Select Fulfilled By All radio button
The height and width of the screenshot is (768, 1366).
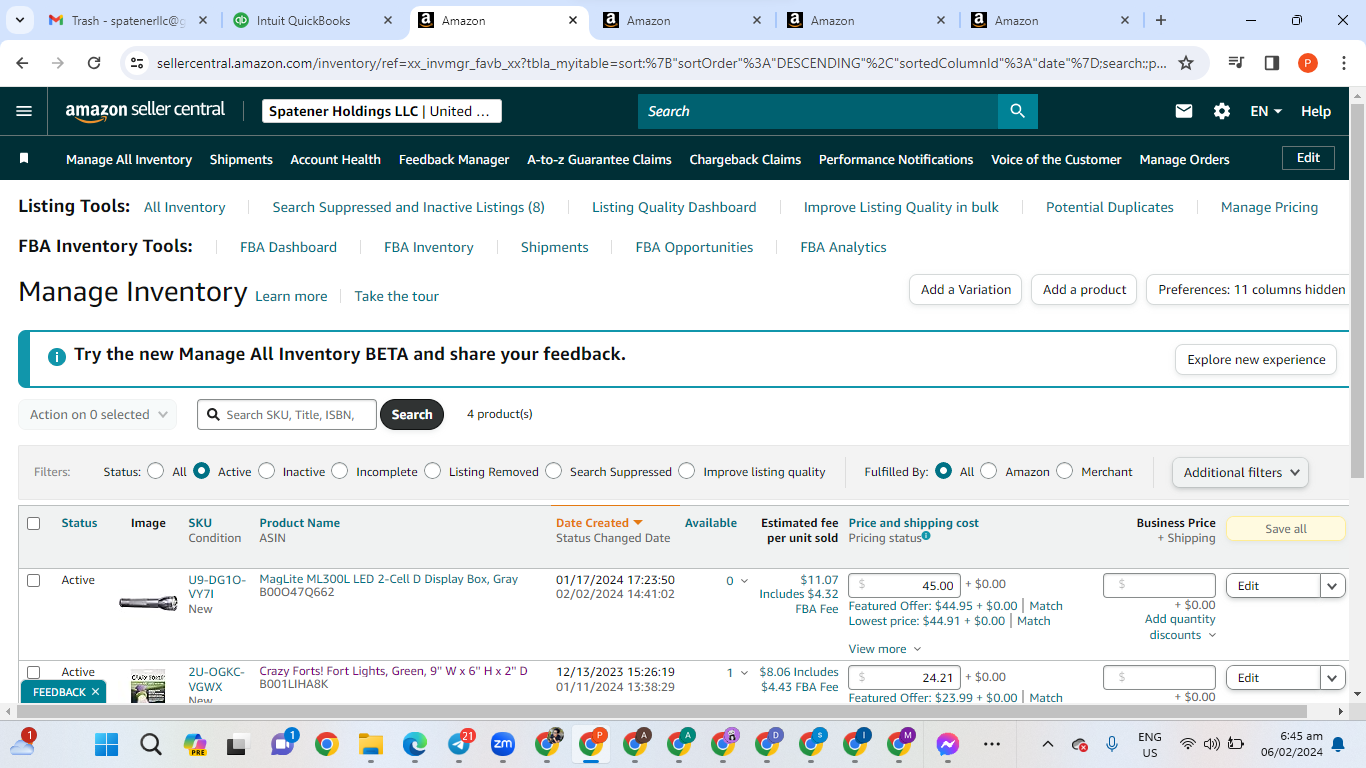[x=943, y=471]
